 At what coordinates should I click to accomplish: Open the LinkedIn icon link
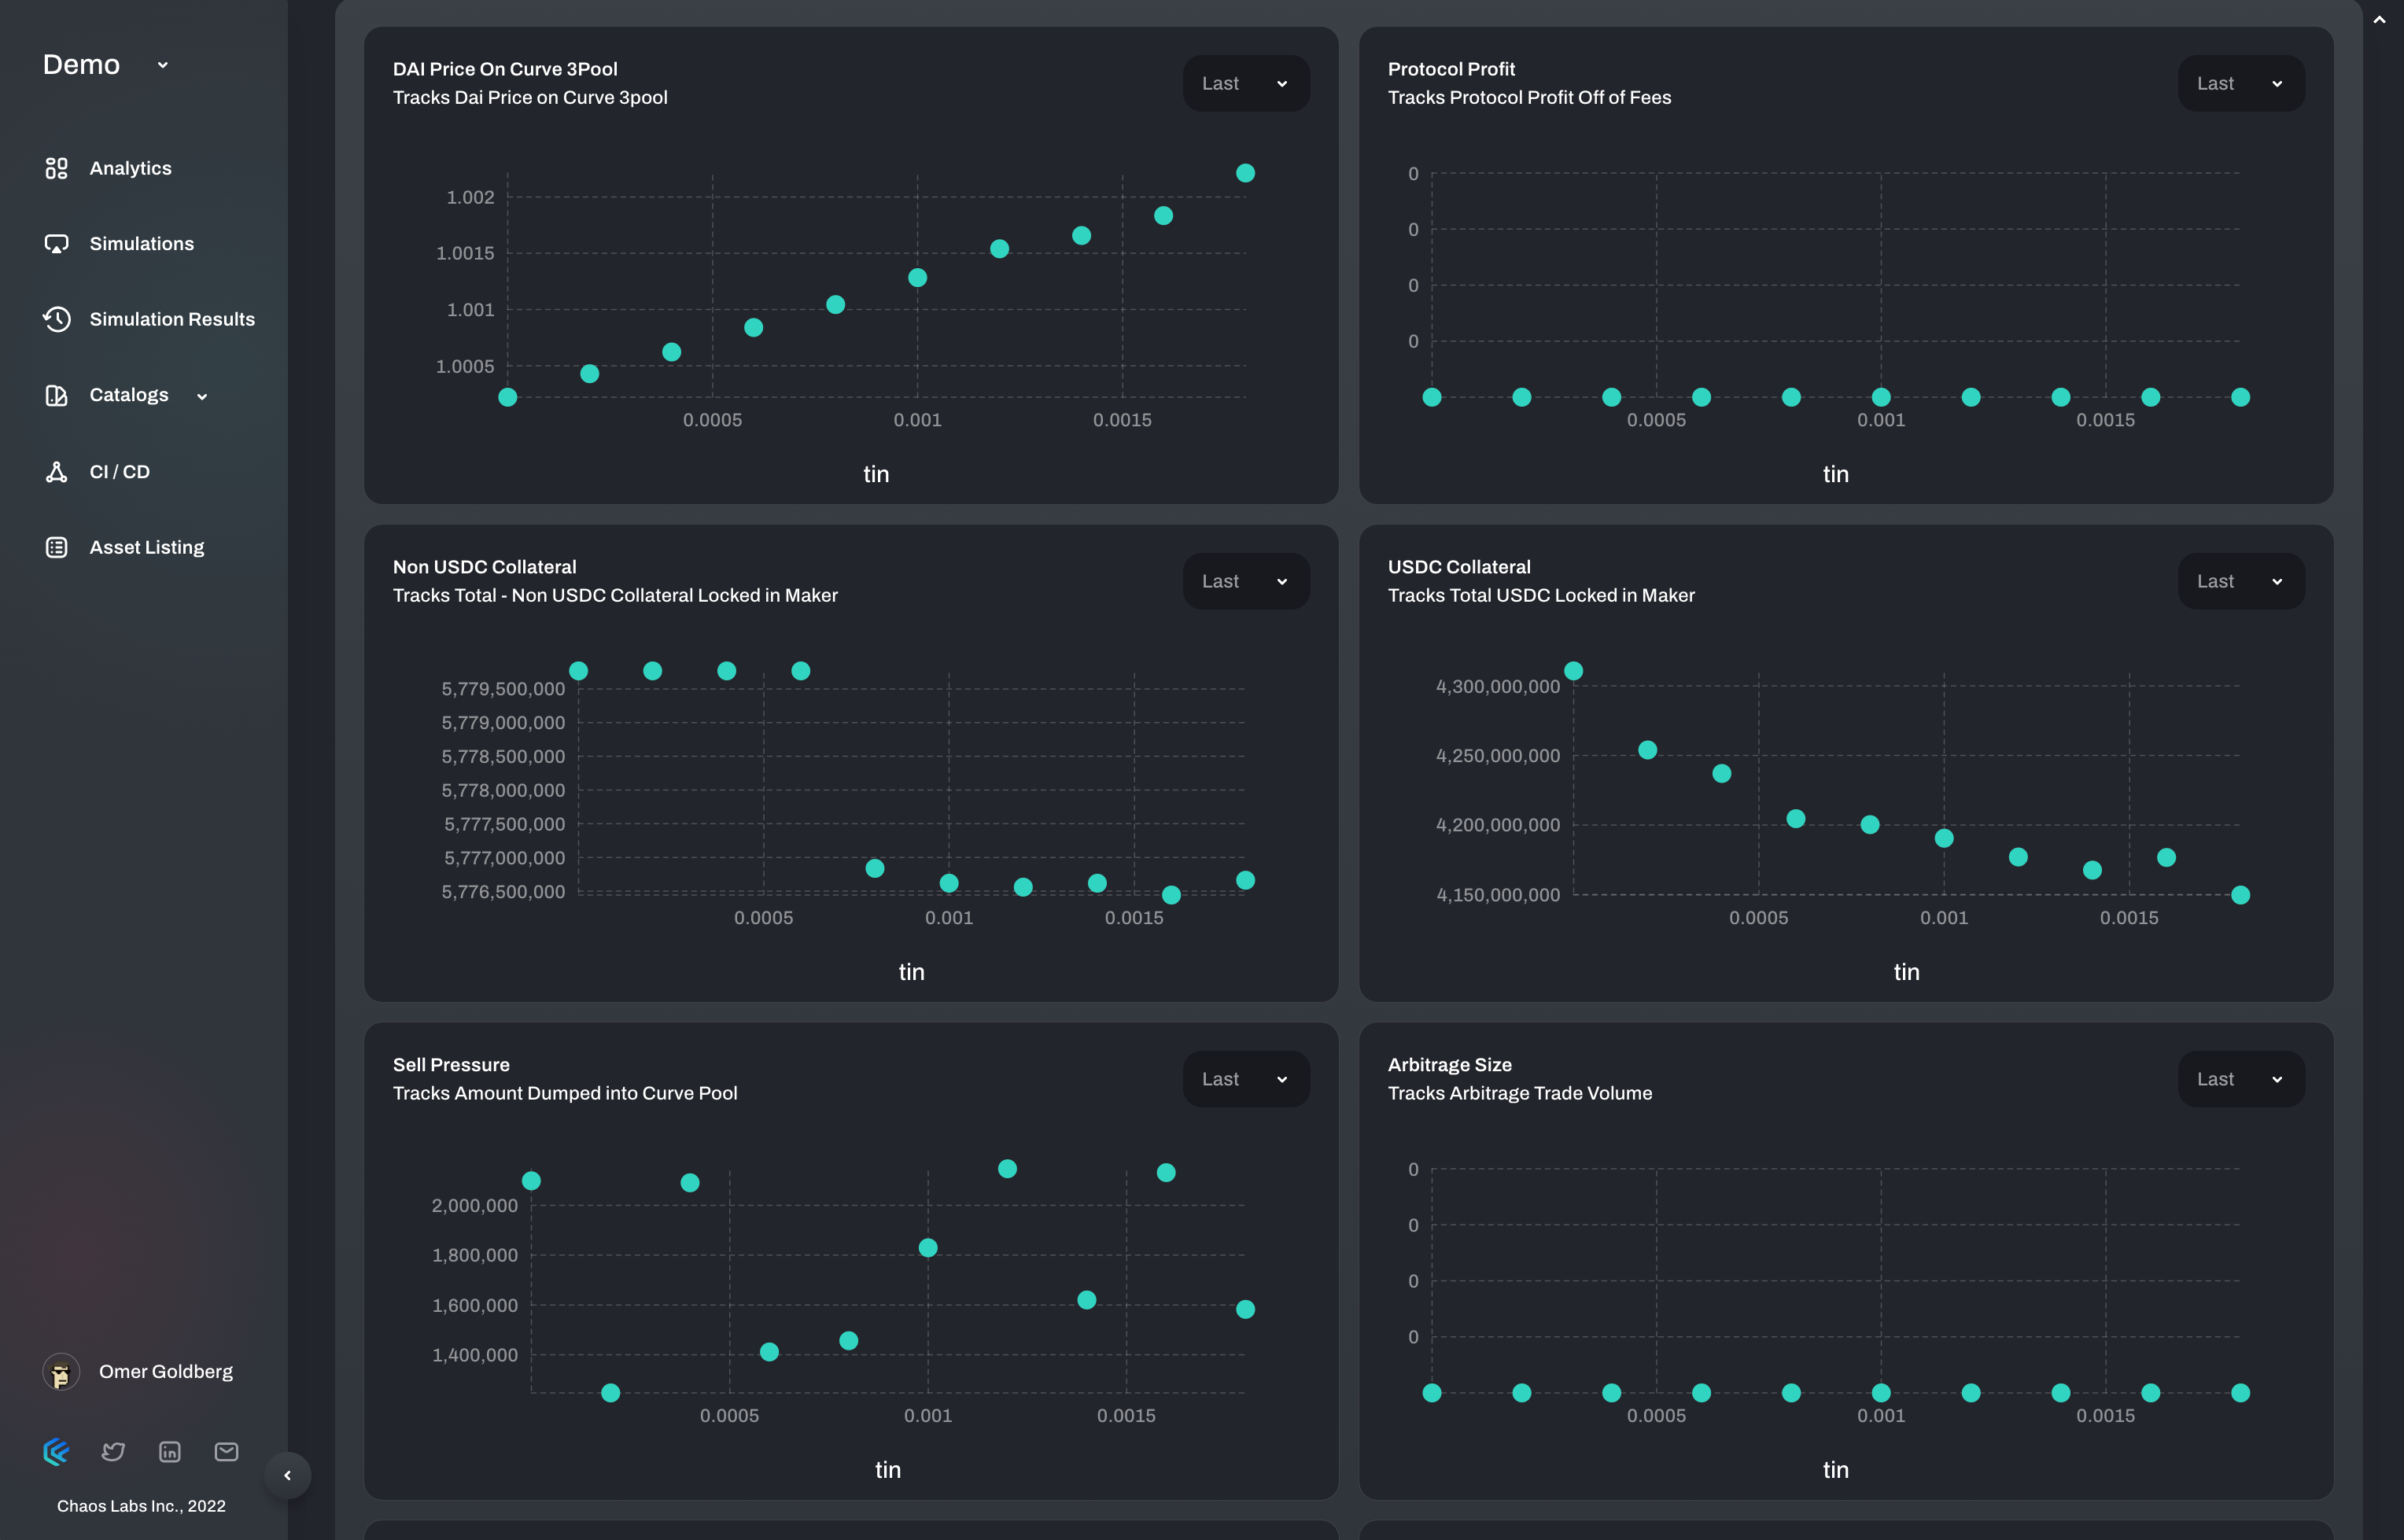(170, 1451)
